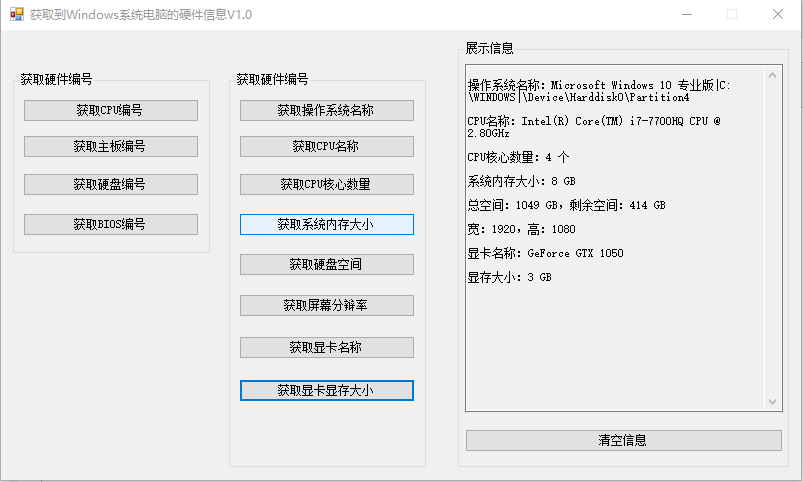Click the 获取主板编号 button

pos(111,146)
